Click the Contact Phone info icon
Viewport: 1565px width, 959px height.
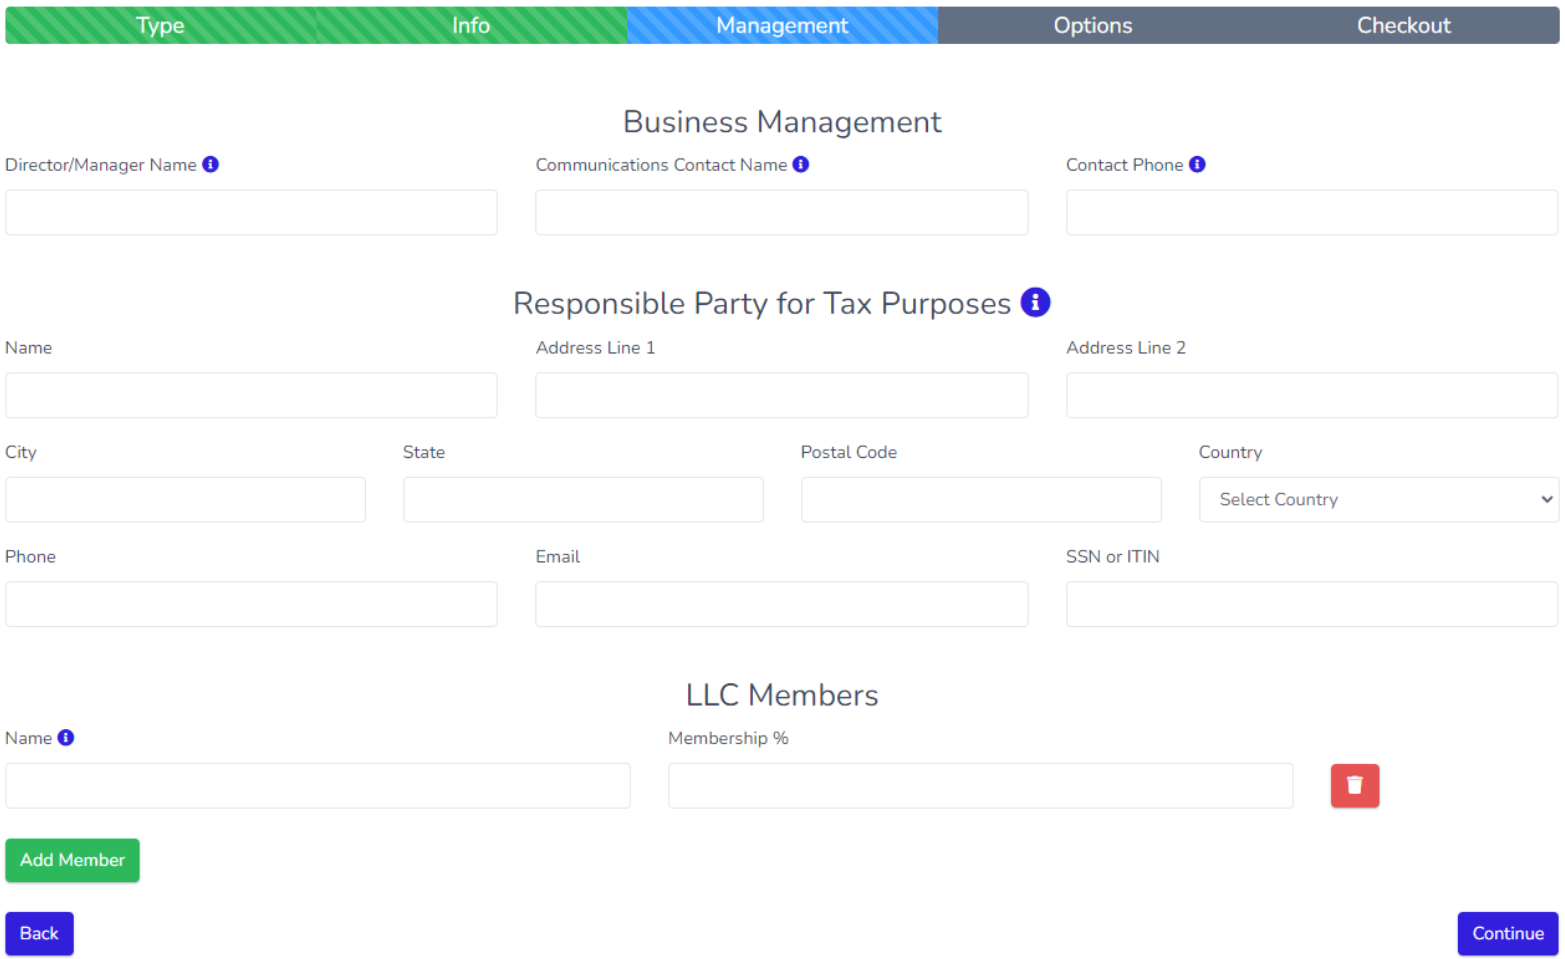click(1197, 164)
